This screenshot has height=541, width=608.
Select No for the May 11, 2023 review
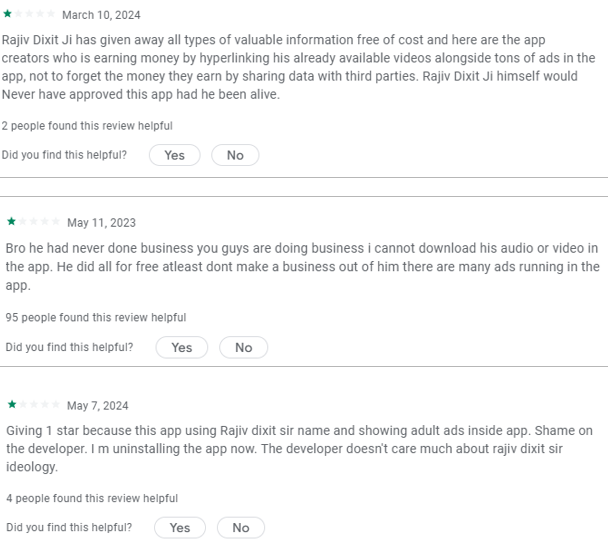tap(243, 347)
